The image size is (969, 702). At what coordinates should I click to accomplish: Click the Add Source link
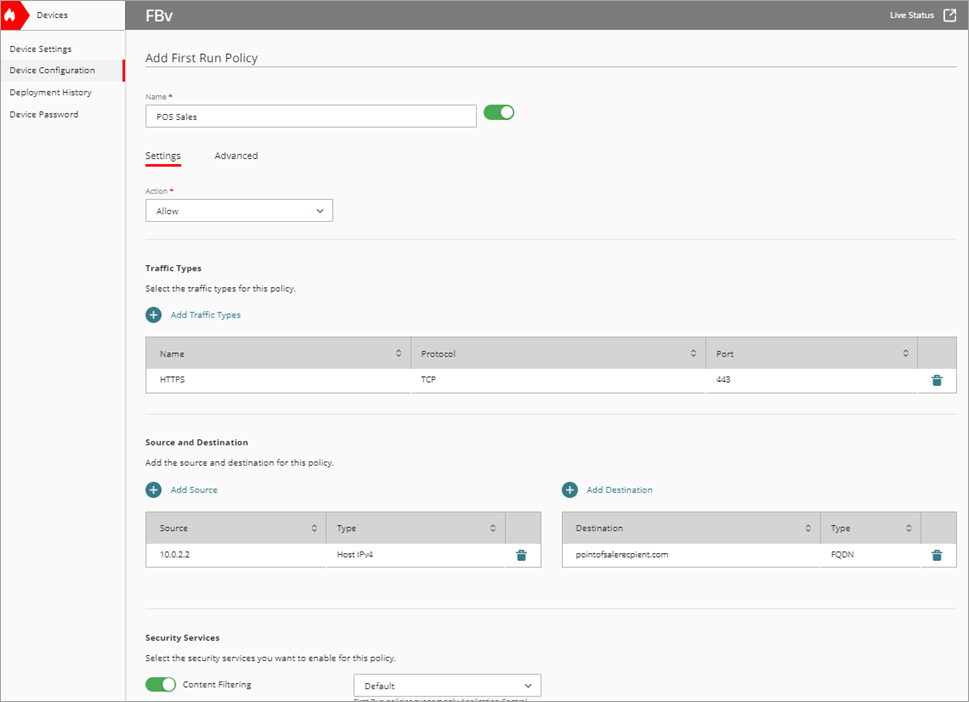click(194, 490)
